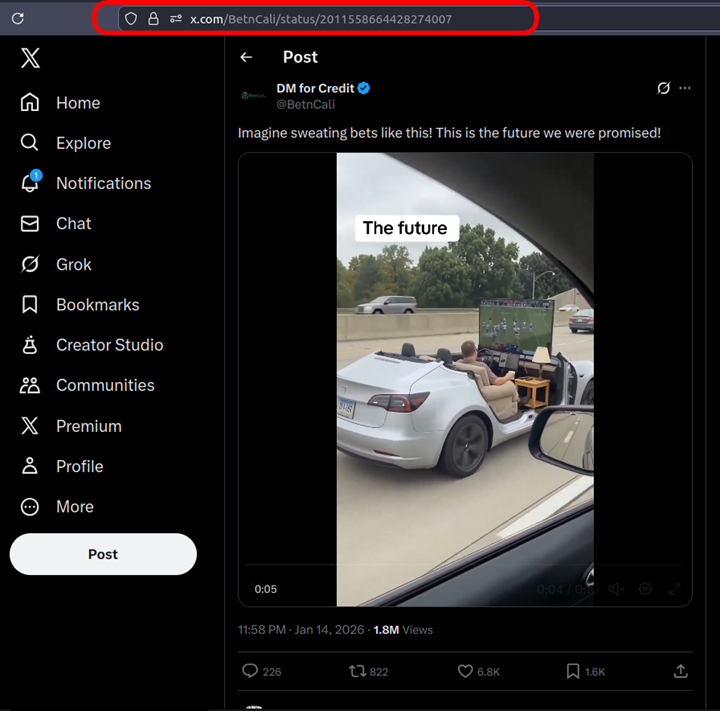The width and height of the screenshot is (720, 711).
Task: Like the post with the heart icon
Action: coord(465,671)
